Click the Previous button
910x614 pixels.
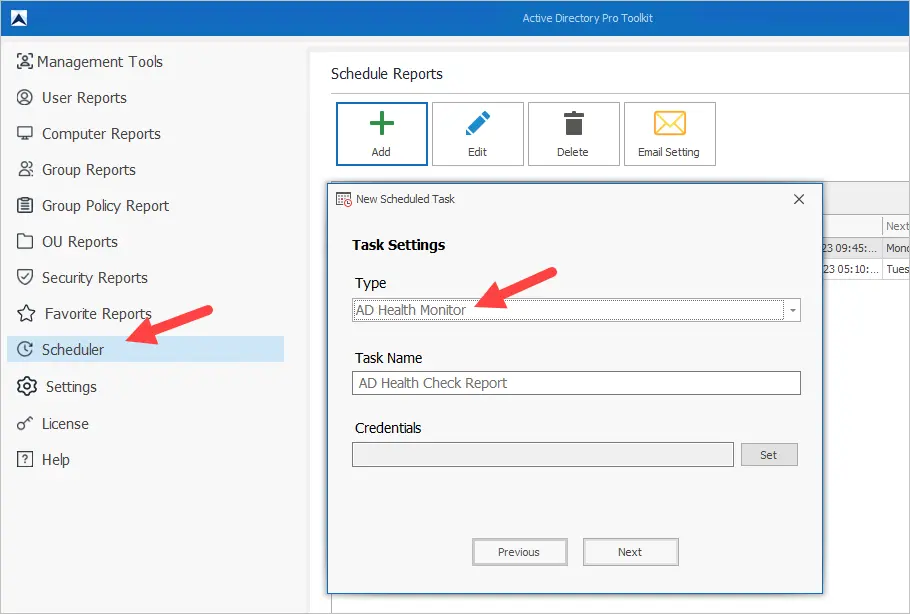(519, 552)
